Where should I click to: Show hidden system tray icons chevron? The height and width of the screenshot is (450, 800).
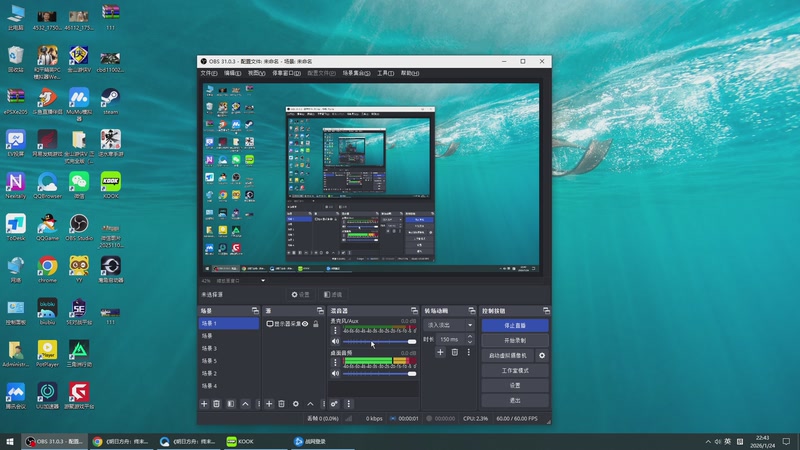tap(708, 441)
